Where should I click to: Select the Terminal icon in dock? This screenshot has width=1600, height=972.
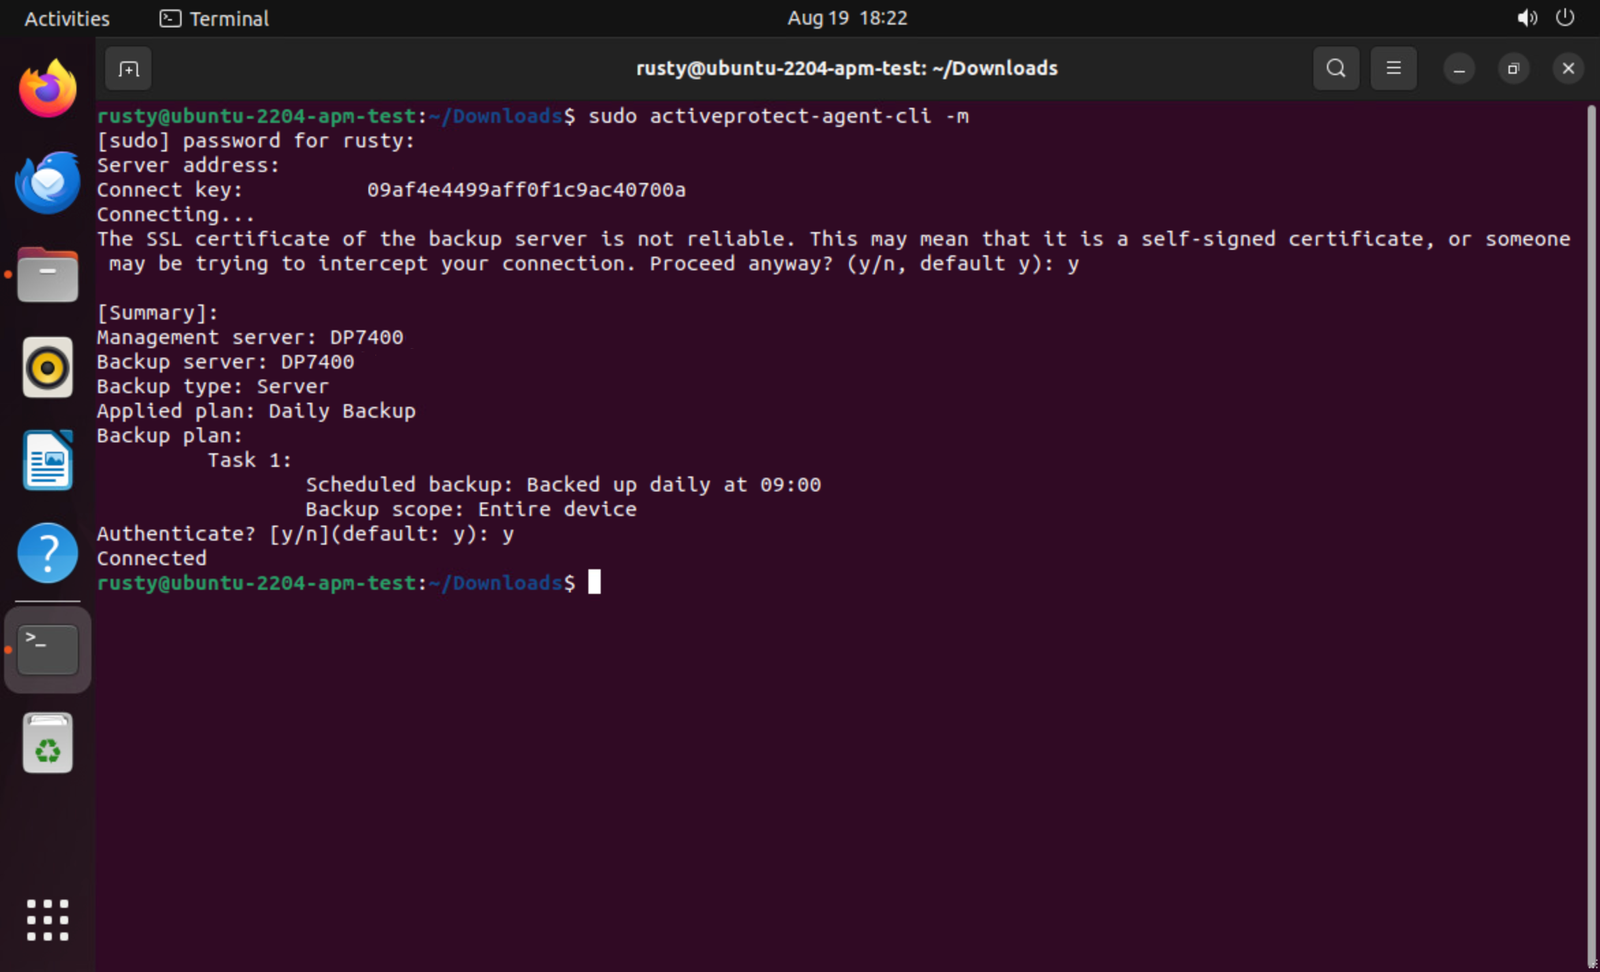(x=48, y=649)
